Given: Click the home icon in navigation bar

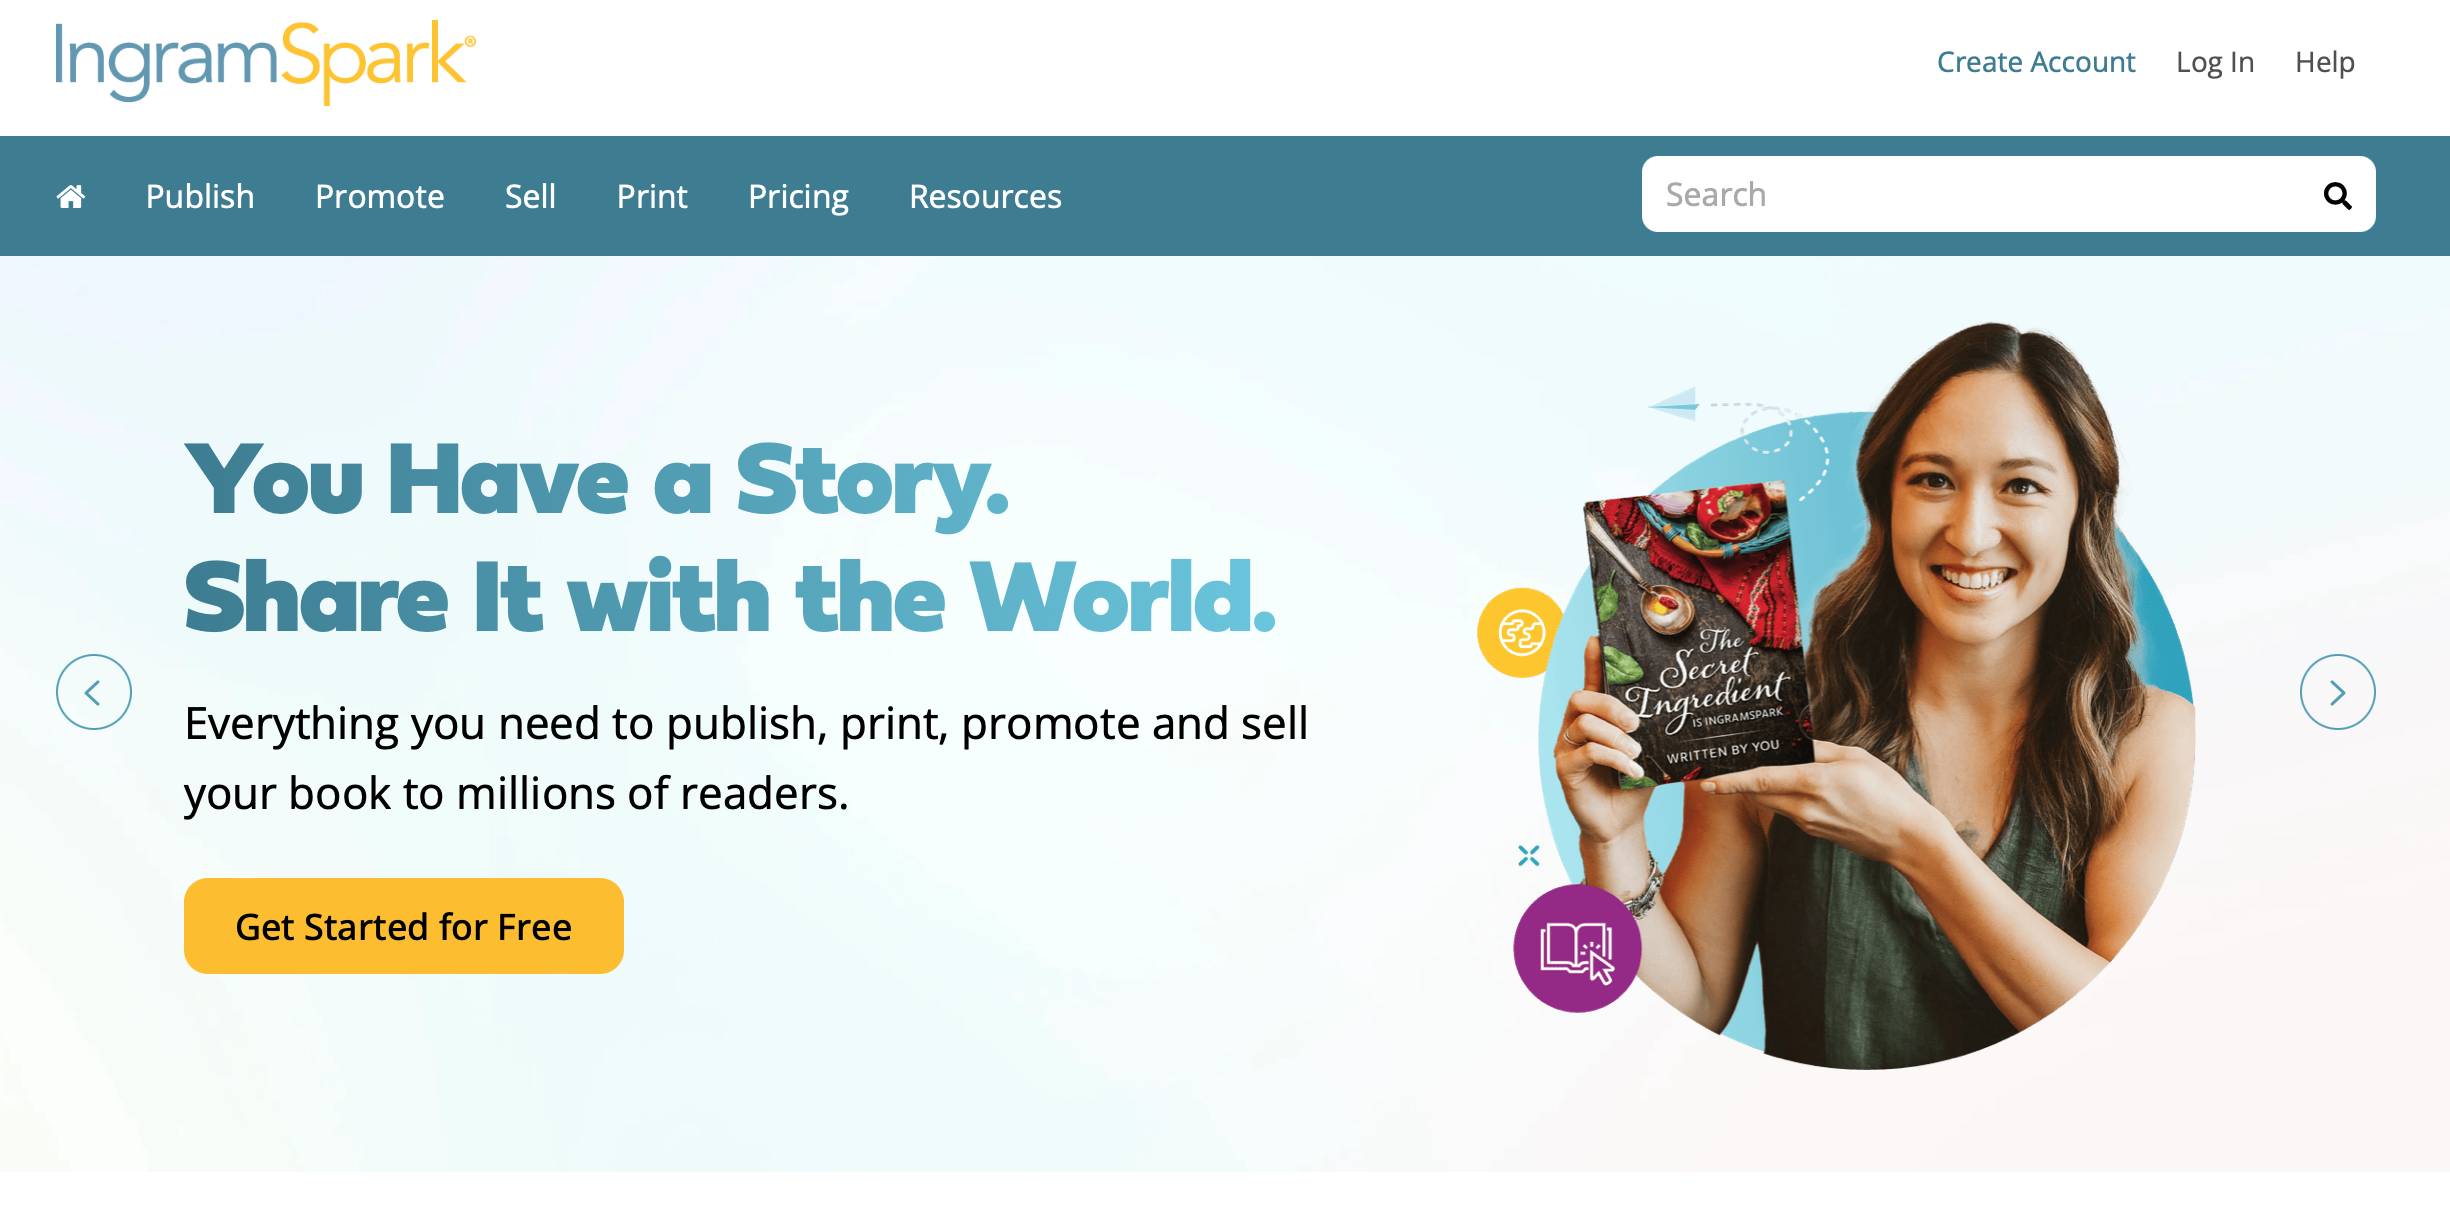Looking at the screenshot, I should click(x=71, y=196).
